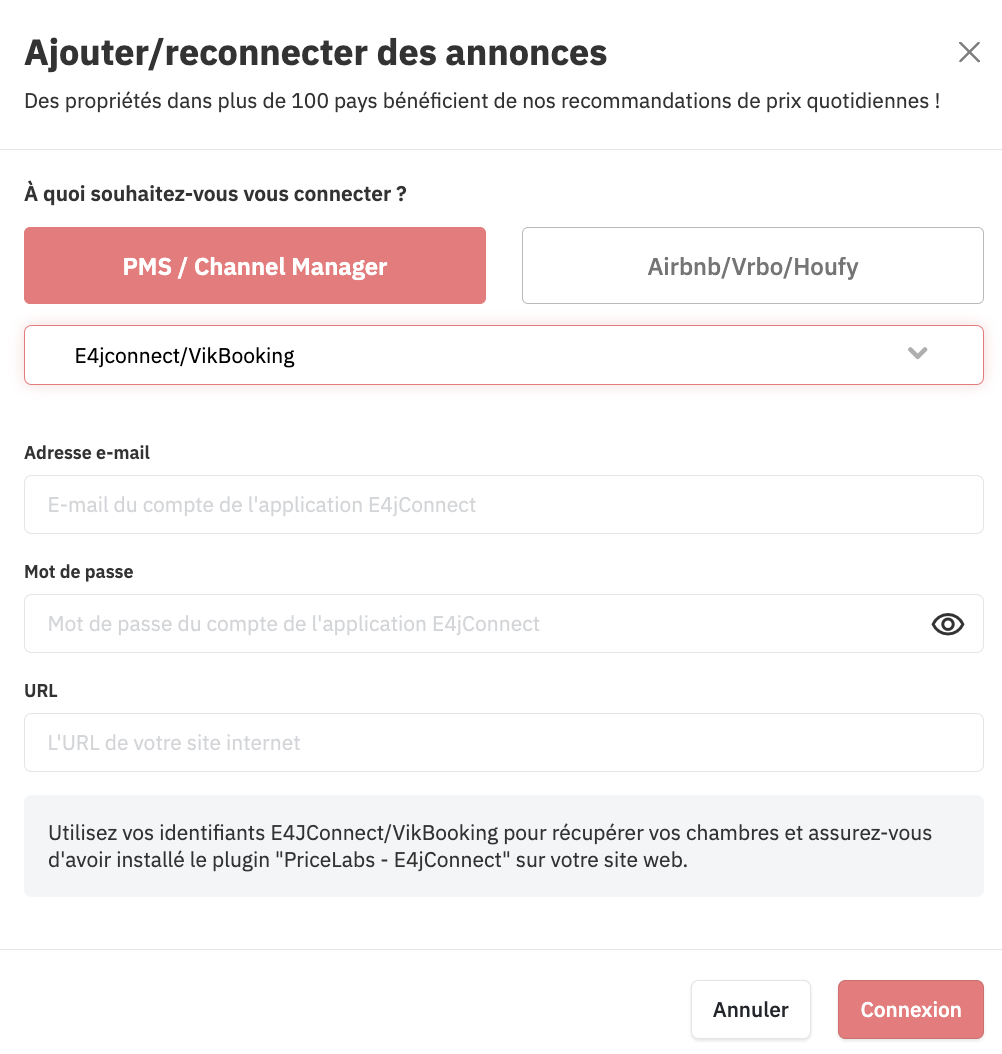The image size is (1002, 1054).
Task: Open the E4jconnect/VikBooking combo box
Action: click(504, 355)
